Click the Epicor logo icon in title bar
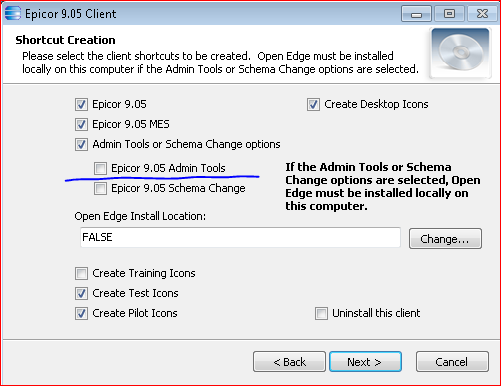The height and width of the screenshot is (386, 501). coord(13,13)
